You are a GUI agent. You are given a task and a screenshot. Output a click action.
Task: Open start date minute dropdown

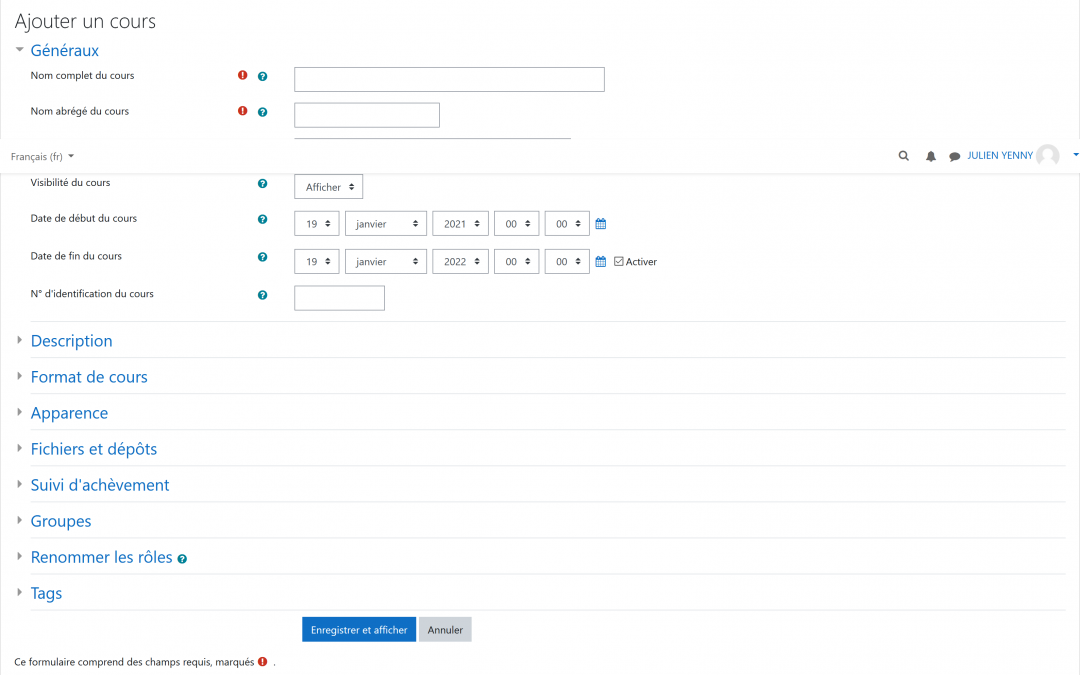568,224
